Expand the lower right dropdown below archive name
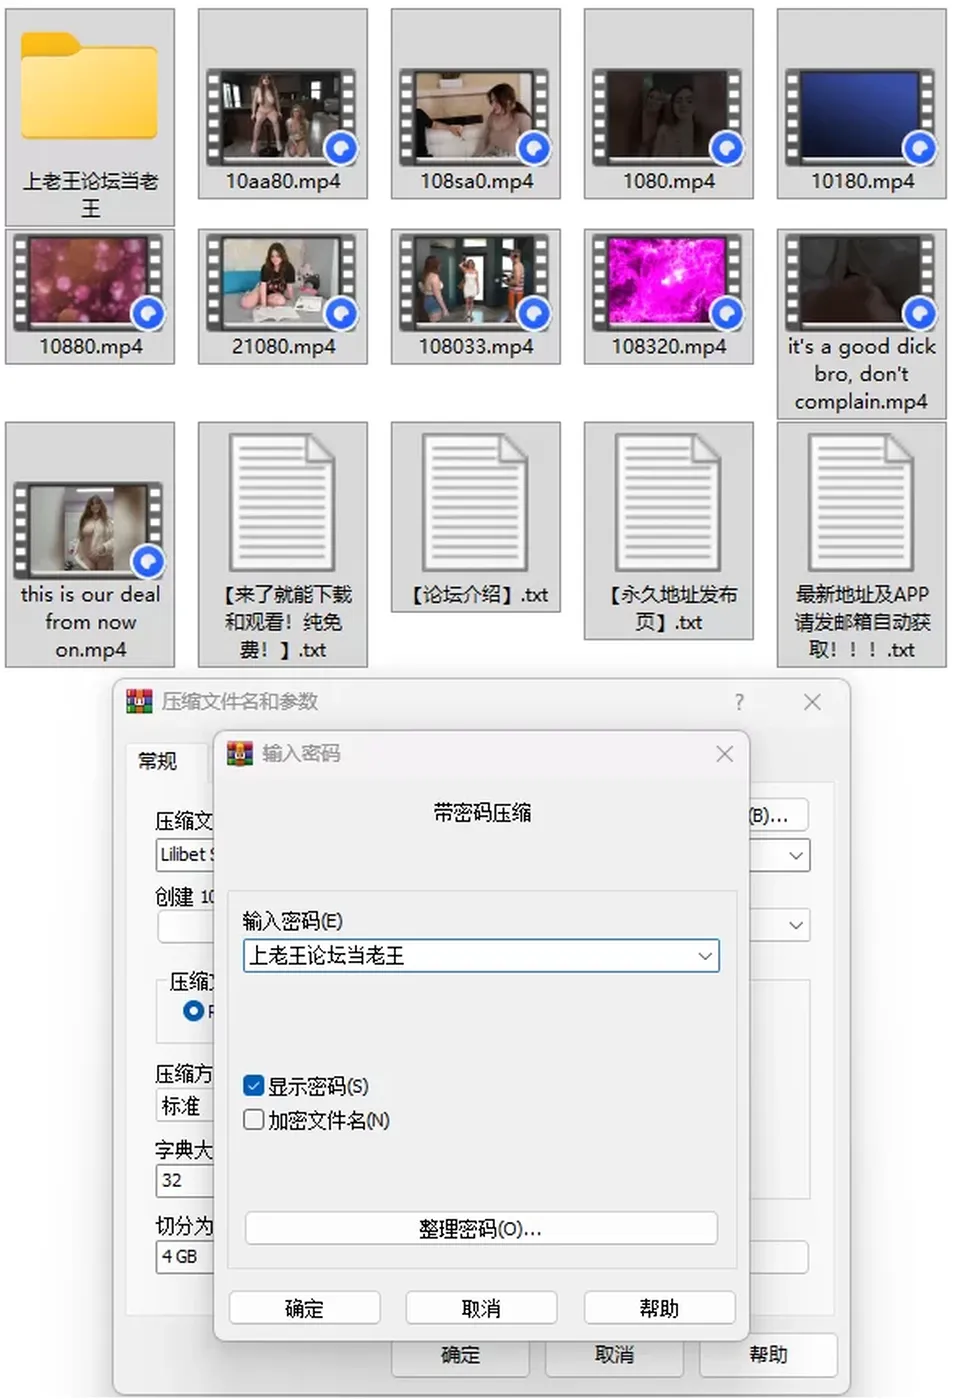This screenshot has height=1399, width=960. click(796, 925)
